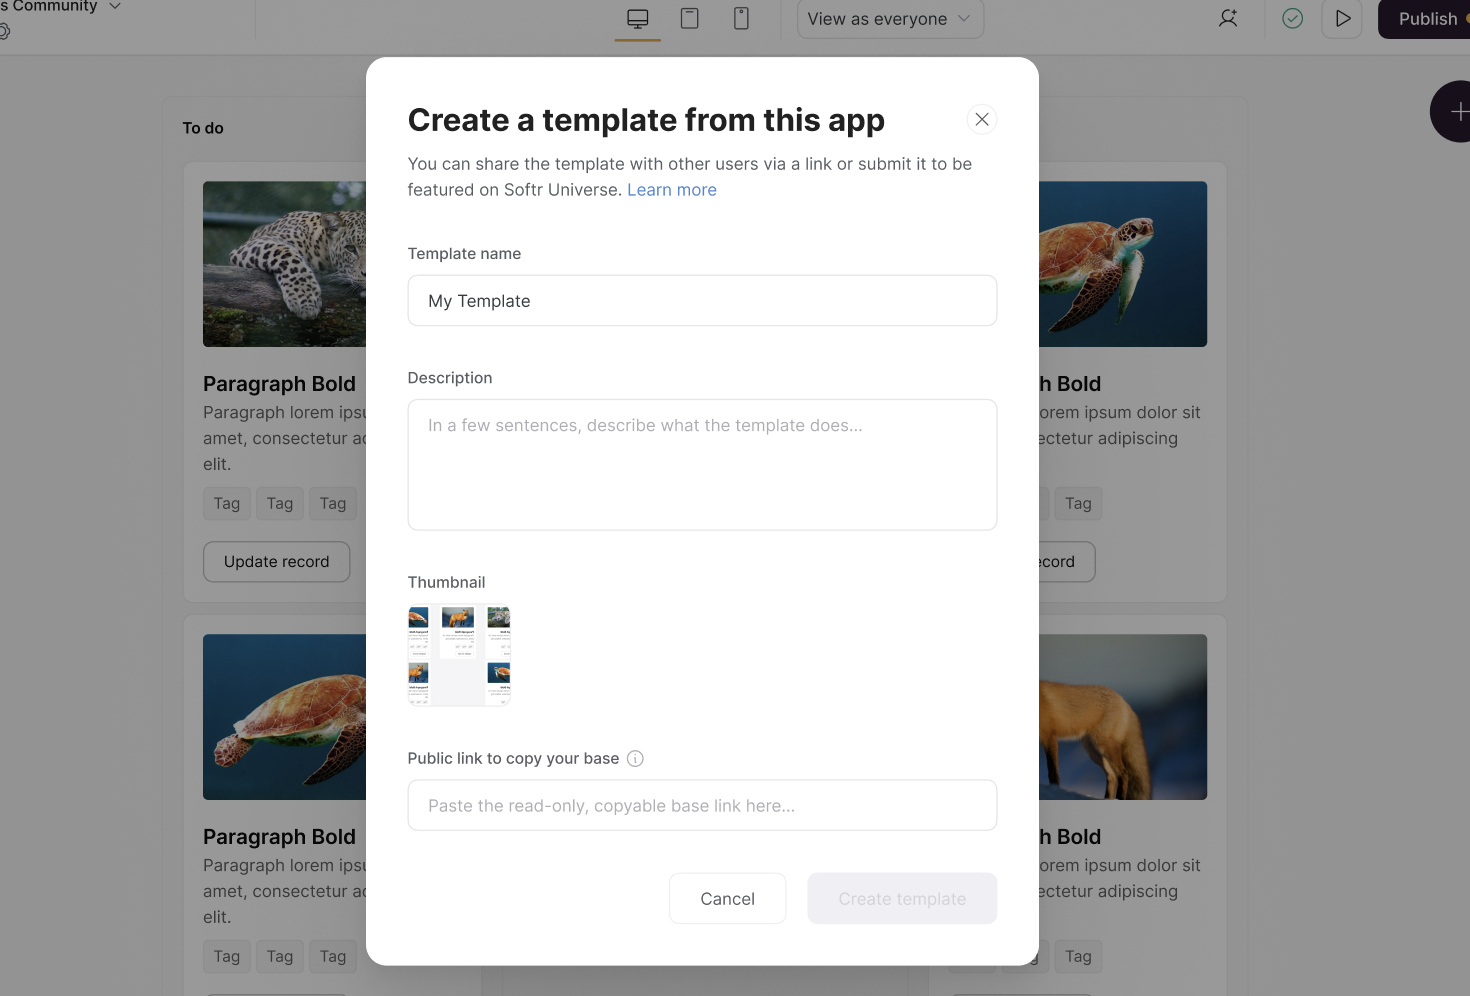Close the Create template dialog
The width and height of the screenshot is (1470, 996).
pyautogui.click(x=982, y=120)
